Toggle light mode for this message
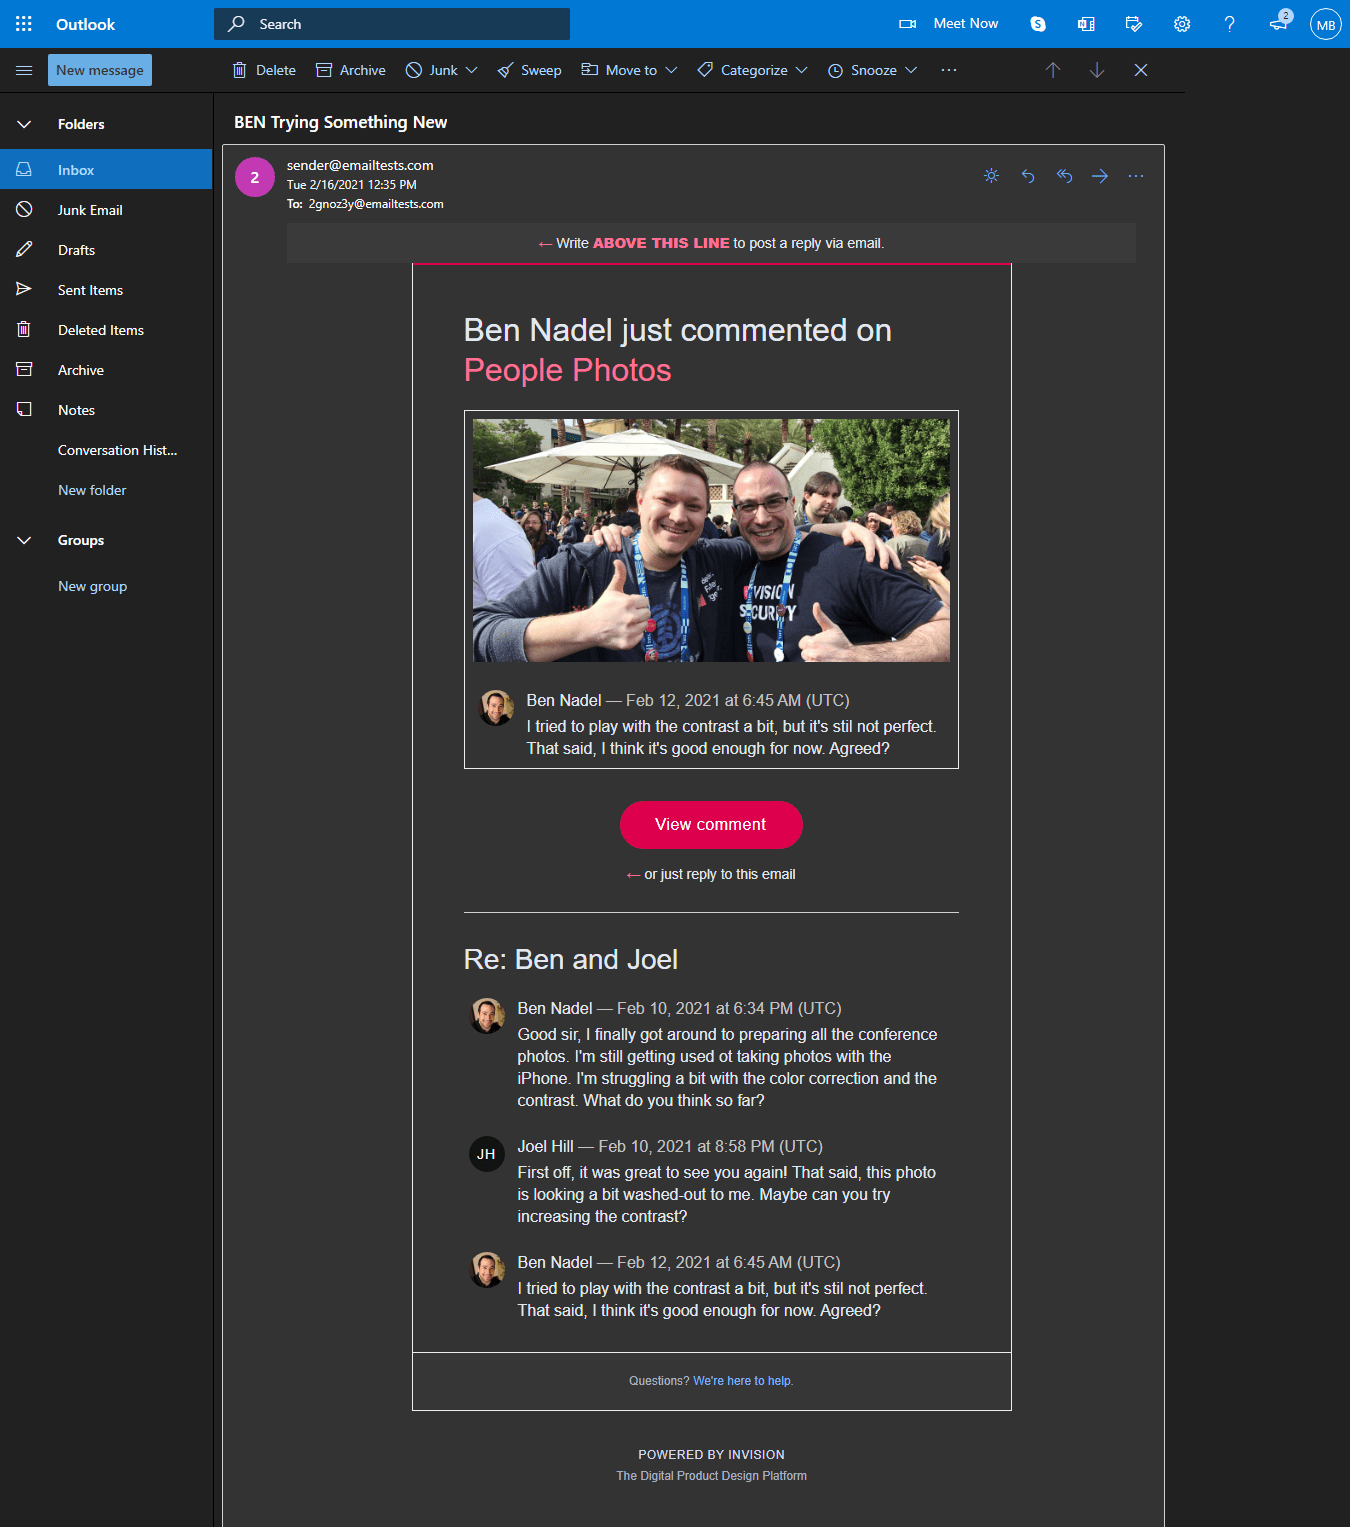Viewport: 1350px width, 1527px height. click(991, 176)
